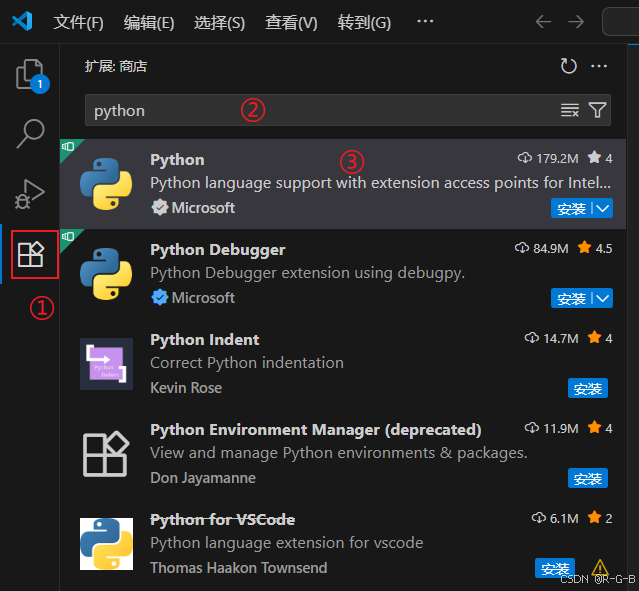The width and height of the screenshot is (639, 591).
Task: Install the Python extension by Microsoft
Action: [x=571, y=208]
